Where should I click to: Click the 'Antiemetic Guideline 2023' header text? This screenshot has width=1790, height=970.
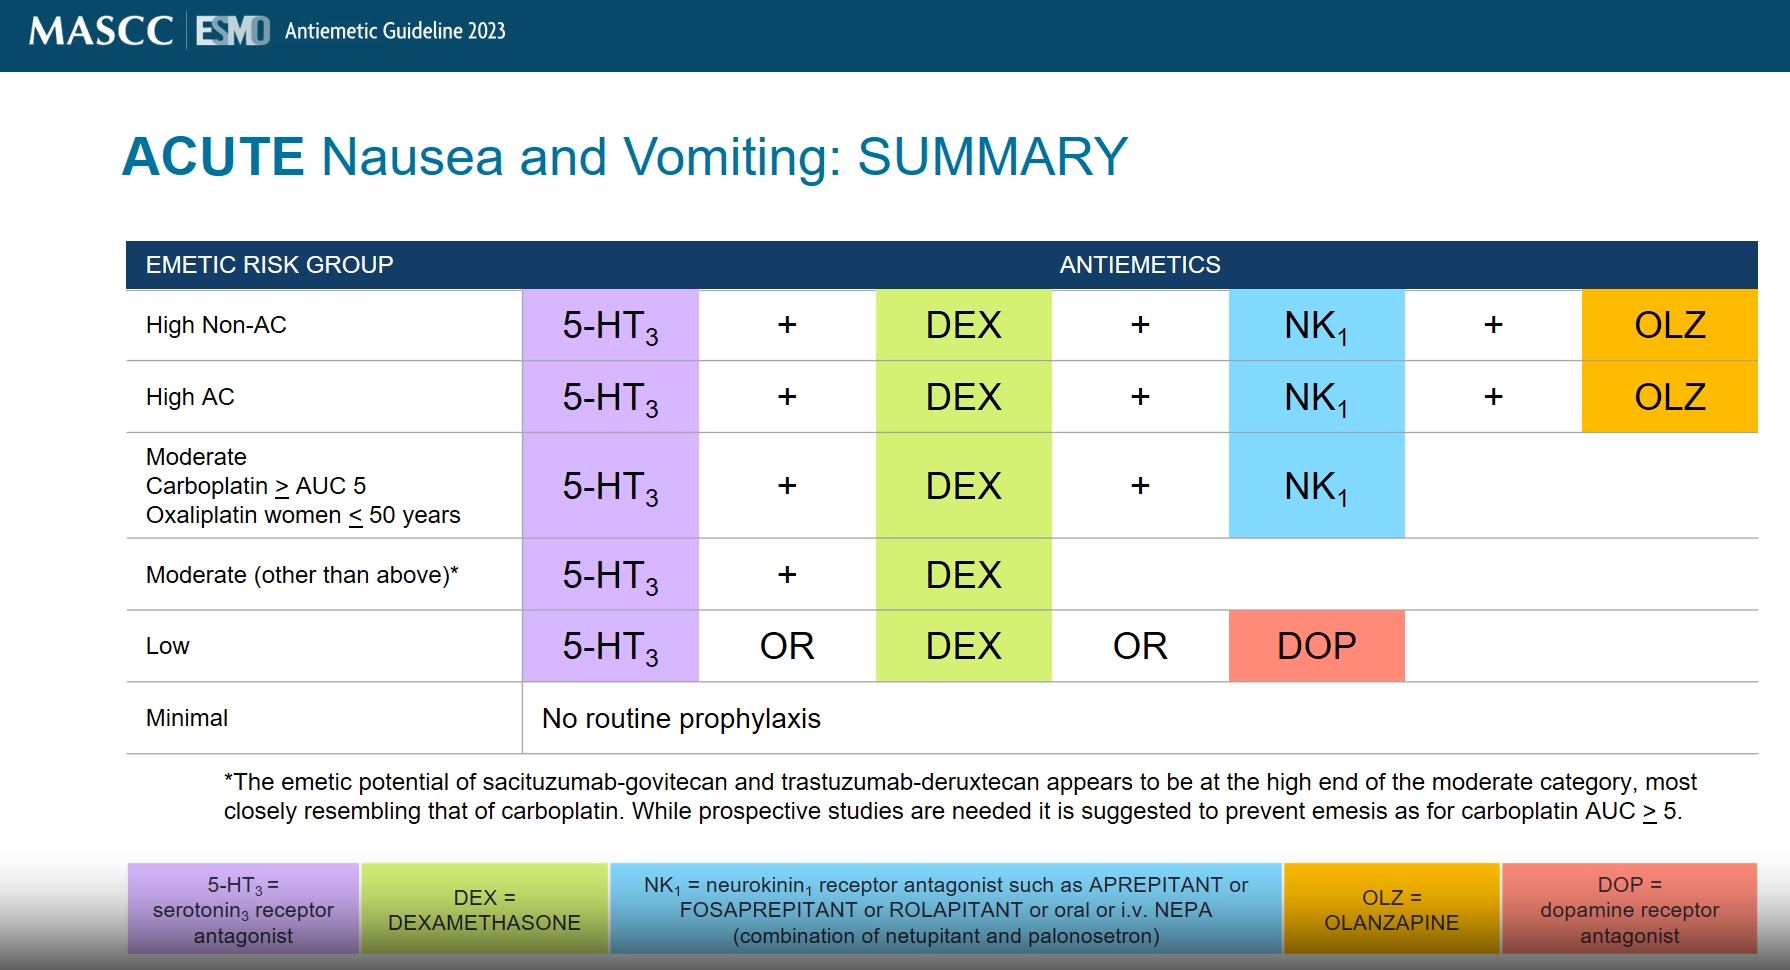[x=395, y=31]
